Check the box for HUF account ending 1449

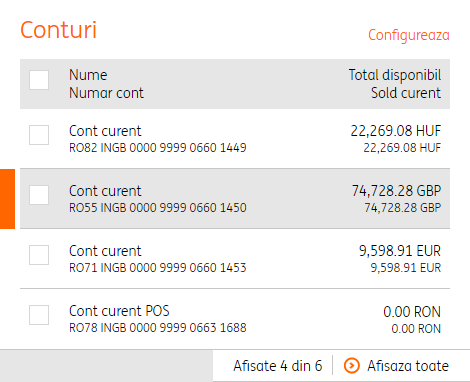39,135
